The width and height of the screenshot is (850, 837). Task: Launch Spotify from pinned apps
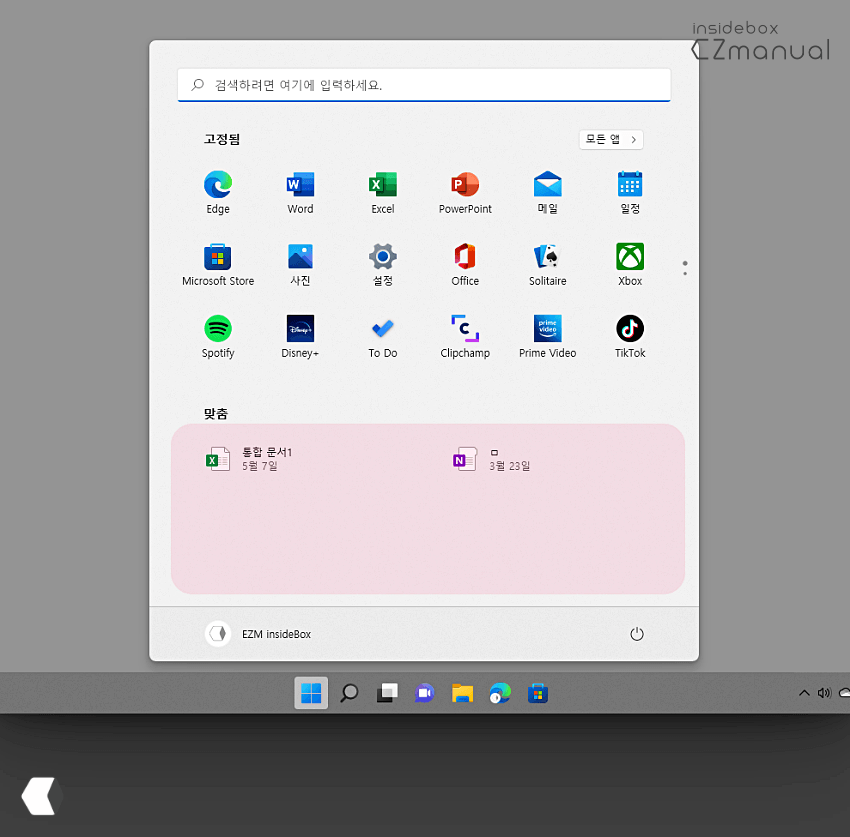217,328
